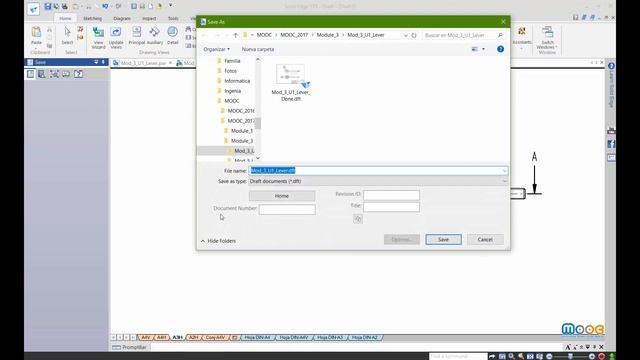Click Save command bar options arrow
The width and height of the screenshot is (640, 360).
pyautogui.click(x=96, y=62)
